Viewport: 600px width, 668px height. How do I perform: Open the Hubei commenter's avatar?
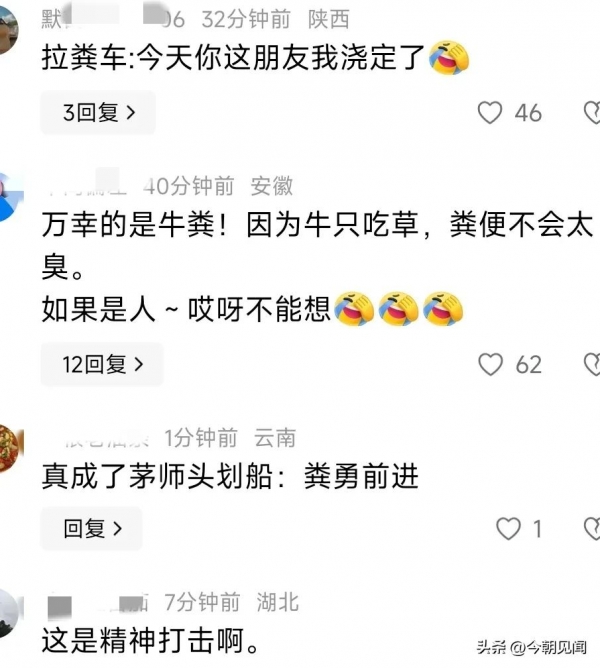(x=10, y=613)
